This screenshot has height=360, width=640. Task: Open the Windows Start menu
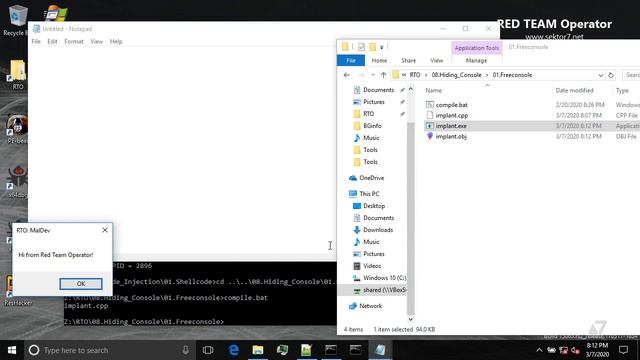[x=12, y=350]
